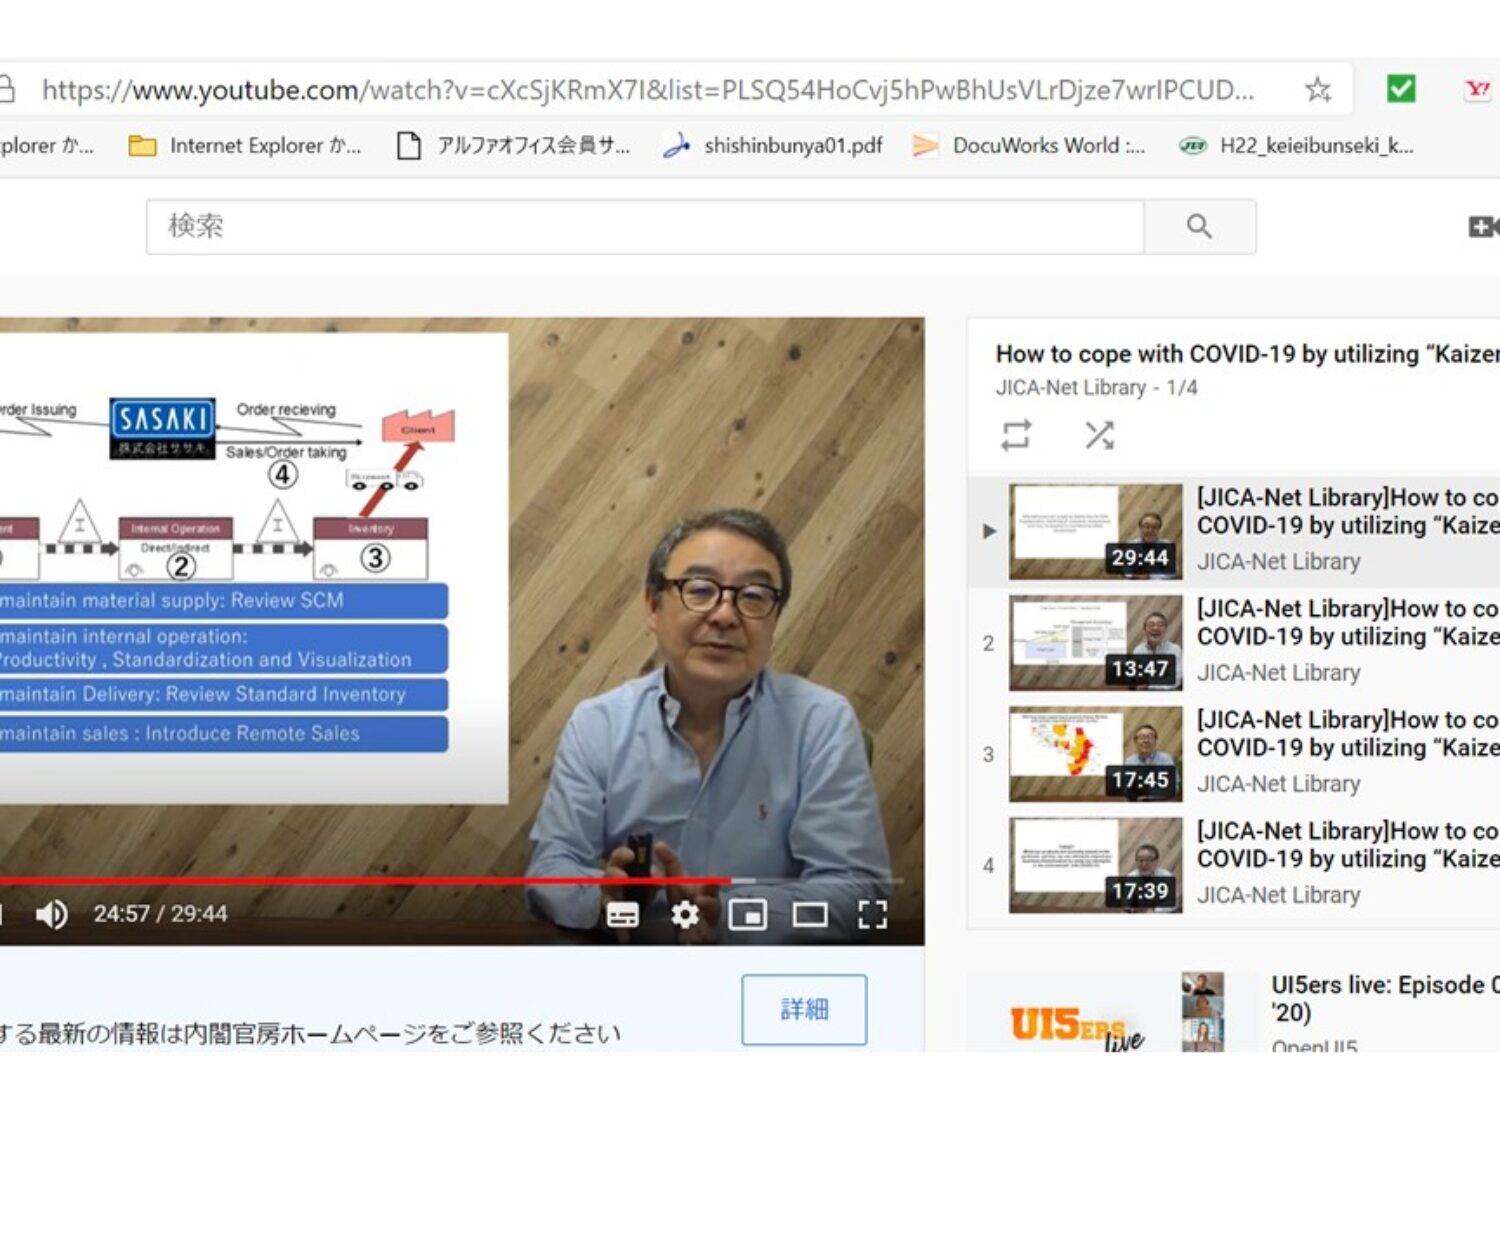Toggle subtitles captions button in player
1500x1250 pixels.
[x=622, y=914]
